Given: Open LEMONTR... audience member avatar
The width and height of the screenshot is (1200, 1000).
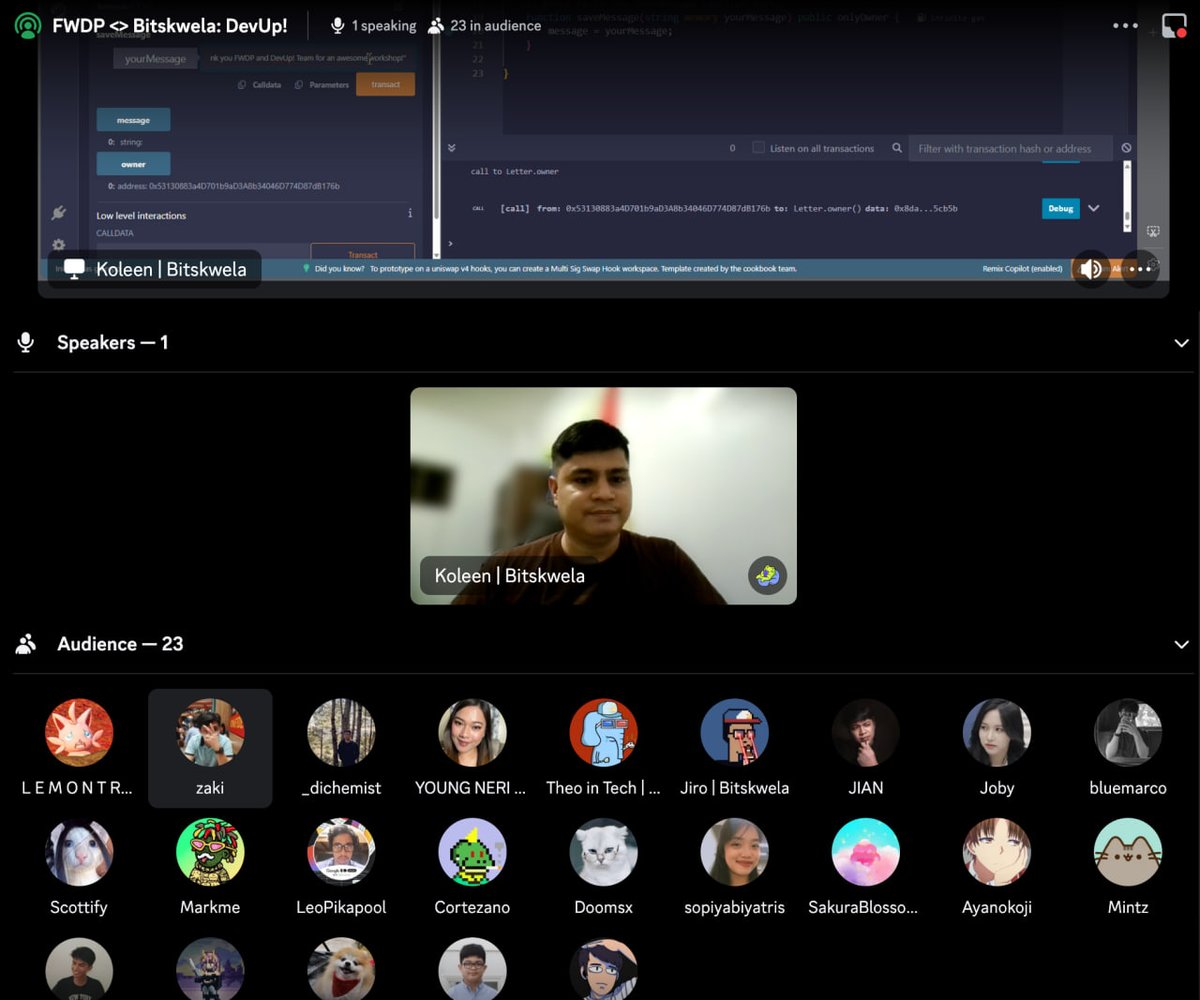Looking at the screenshot, I should point(79,732).
